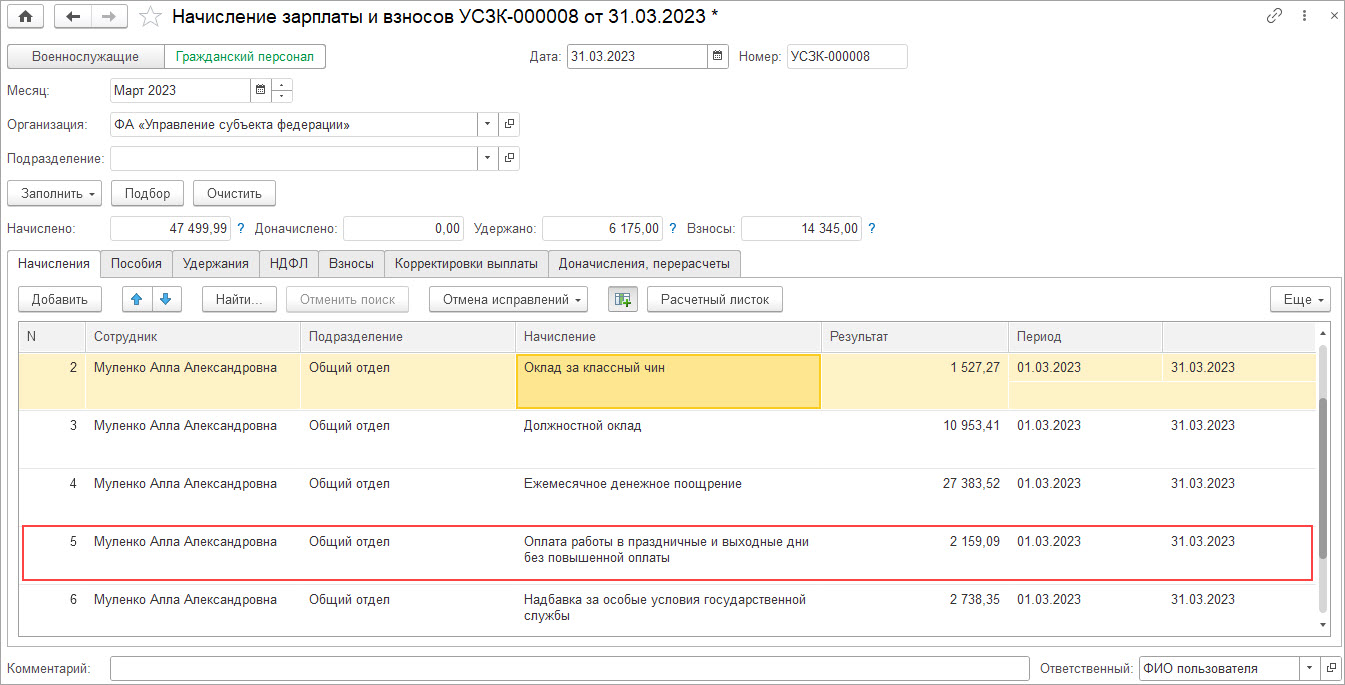Open the Доначисления, перерасчеты tab
1345x685 pixels.
click(644, 264)
